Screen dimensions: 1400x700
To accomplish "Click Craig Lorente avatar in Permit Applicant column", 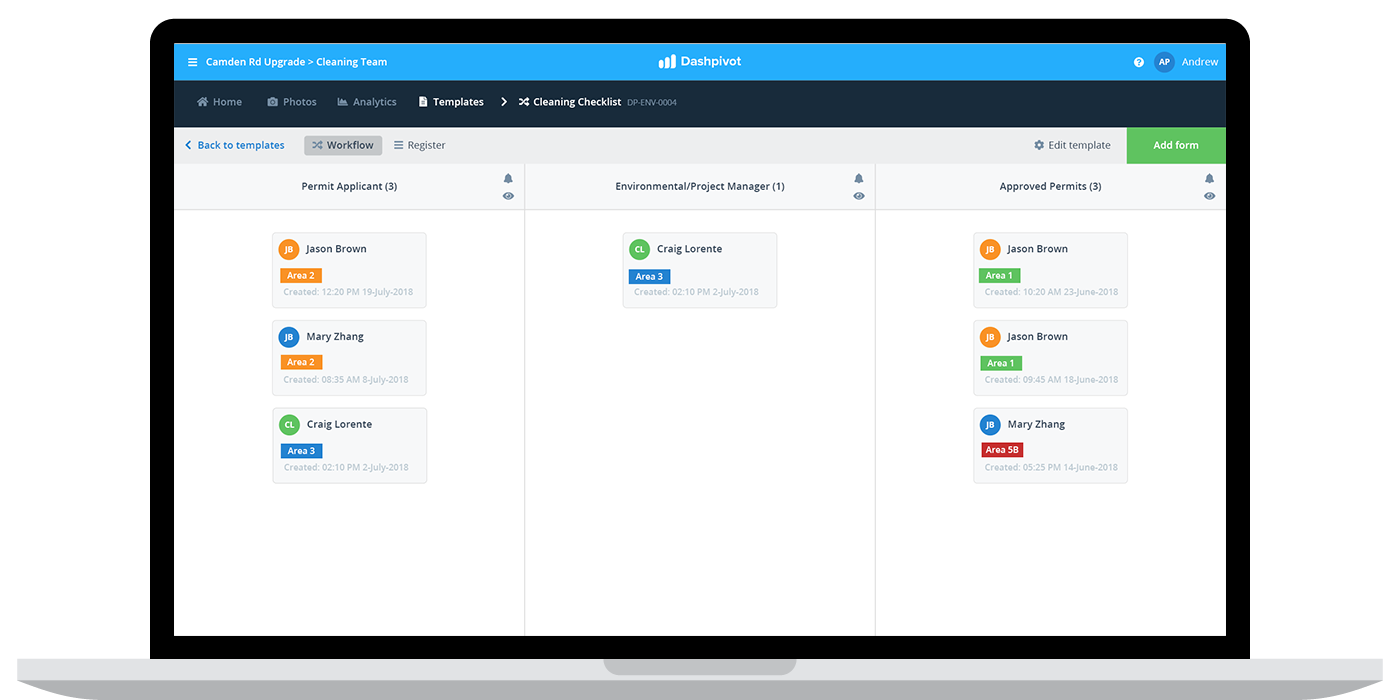I will point(289,425).
